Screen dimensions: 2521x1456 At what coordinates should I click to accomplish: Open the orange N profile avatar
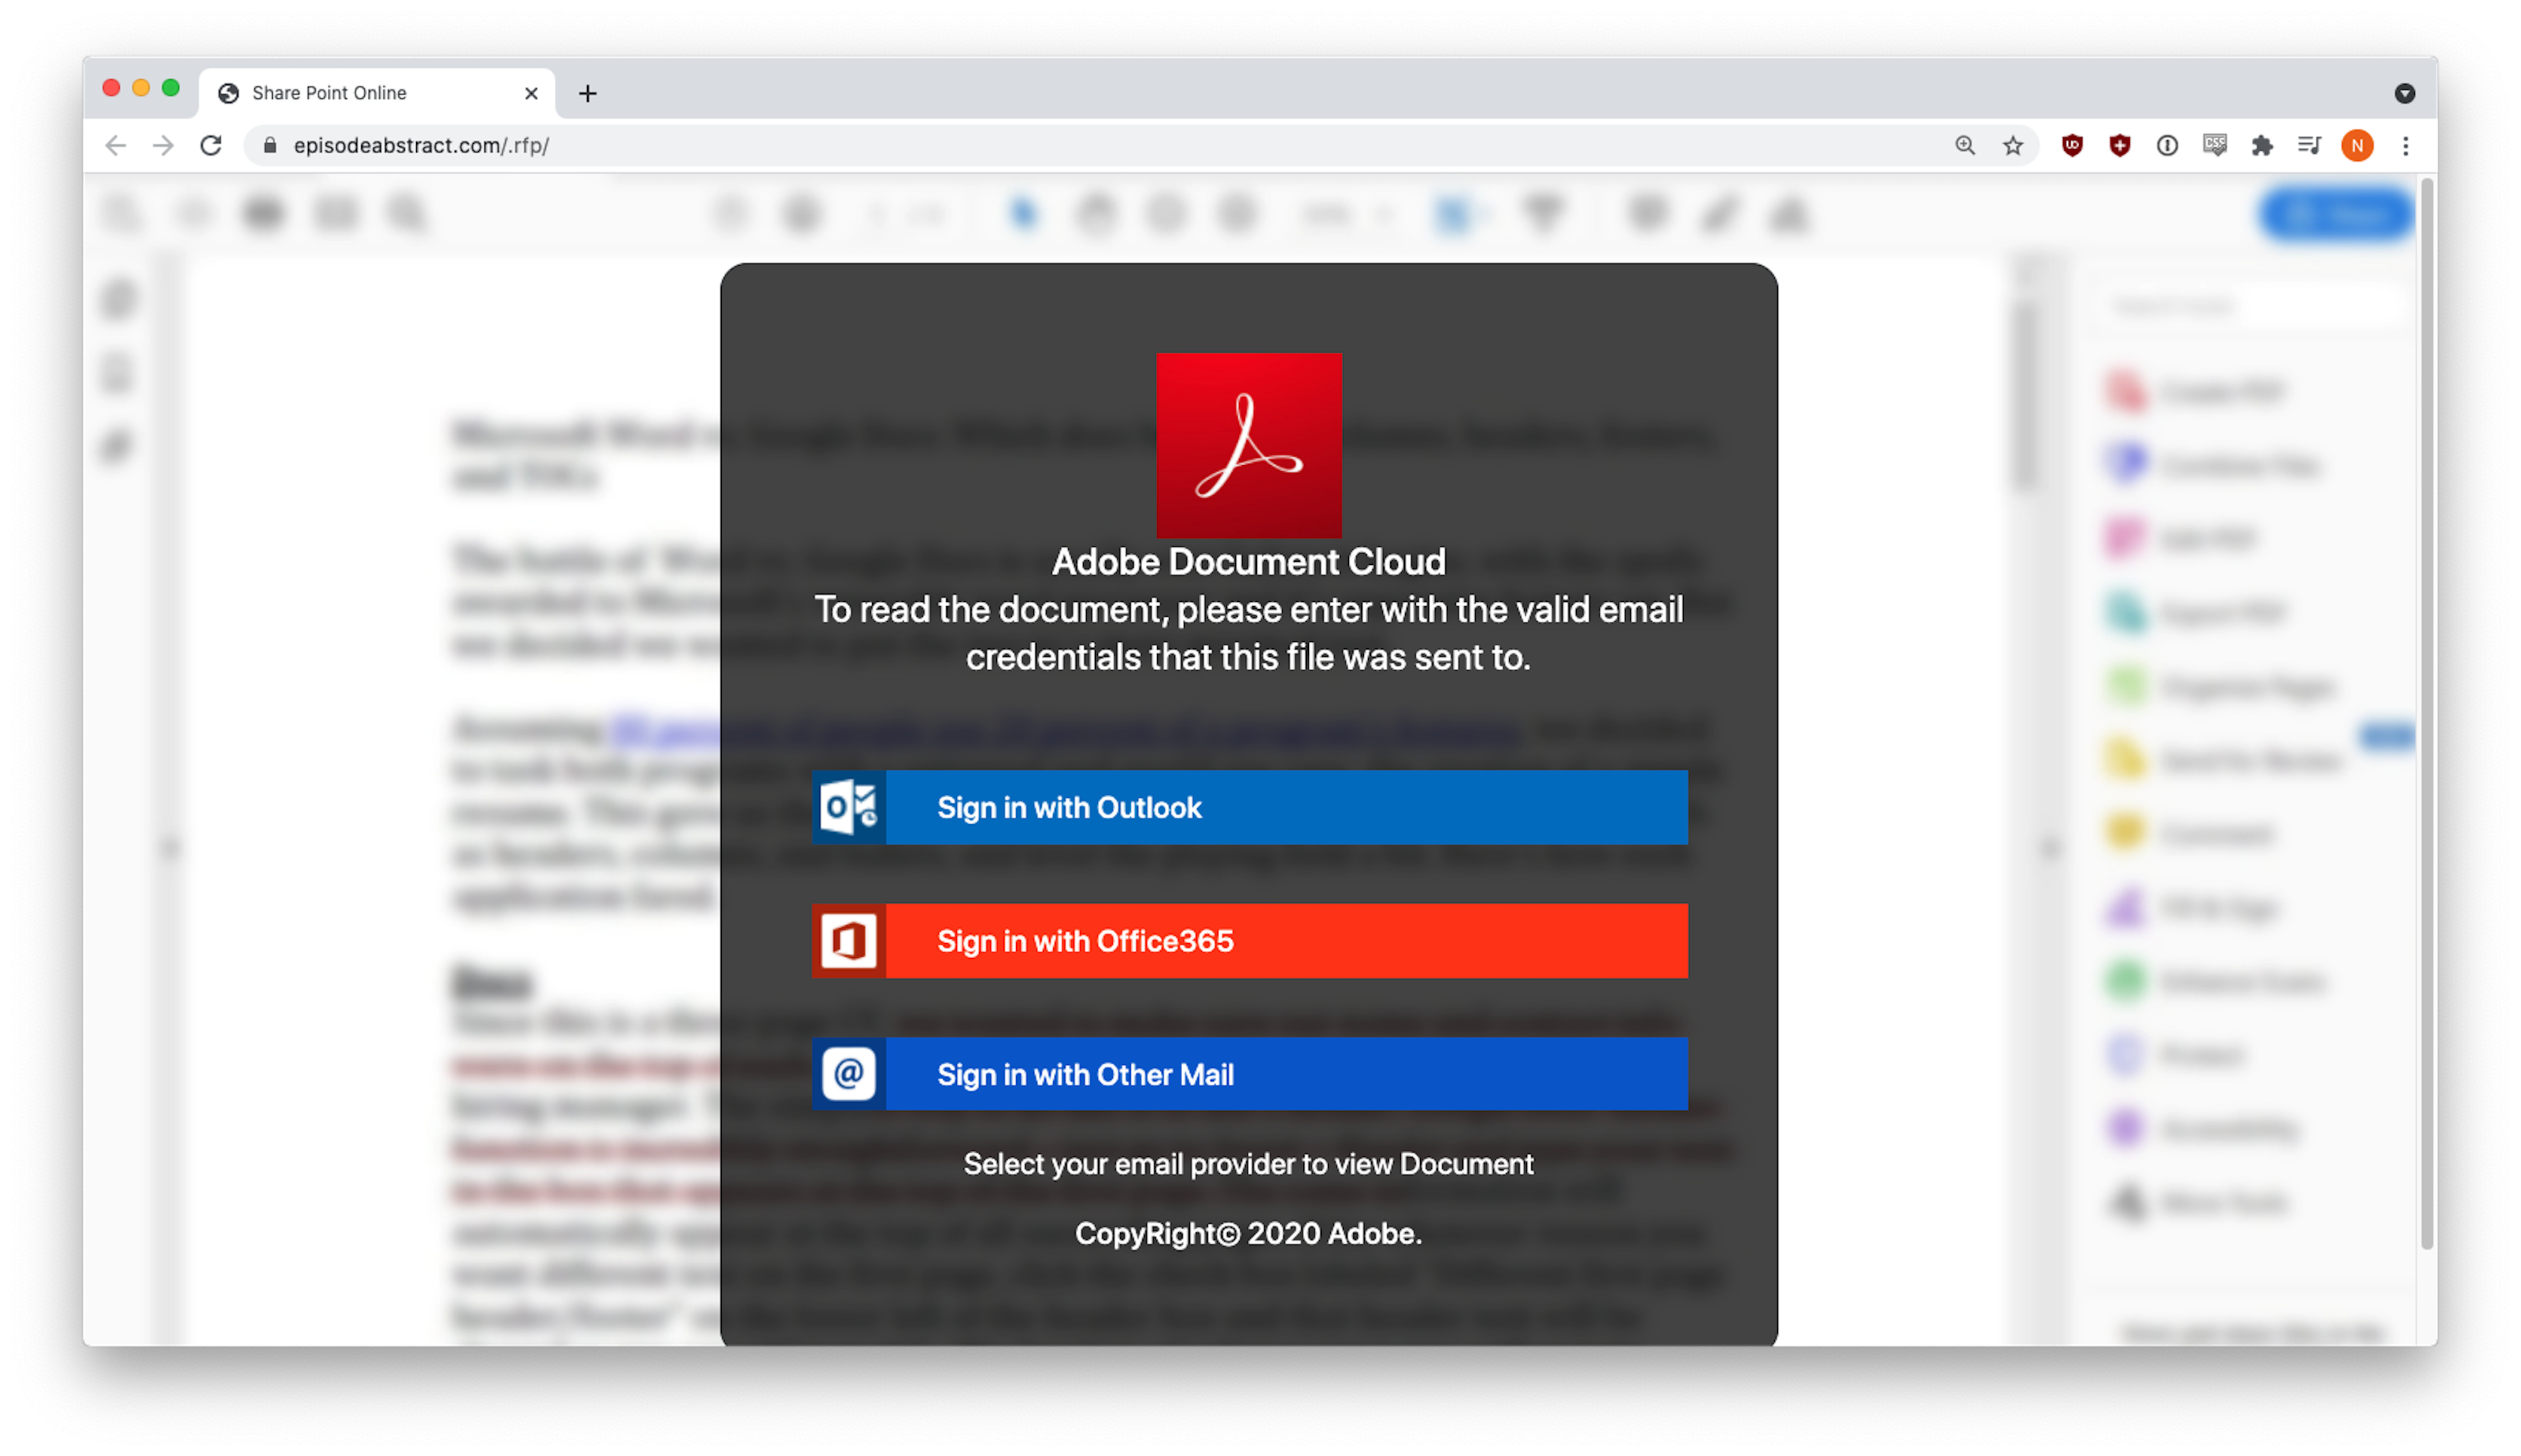click(x=2356, y=146)
